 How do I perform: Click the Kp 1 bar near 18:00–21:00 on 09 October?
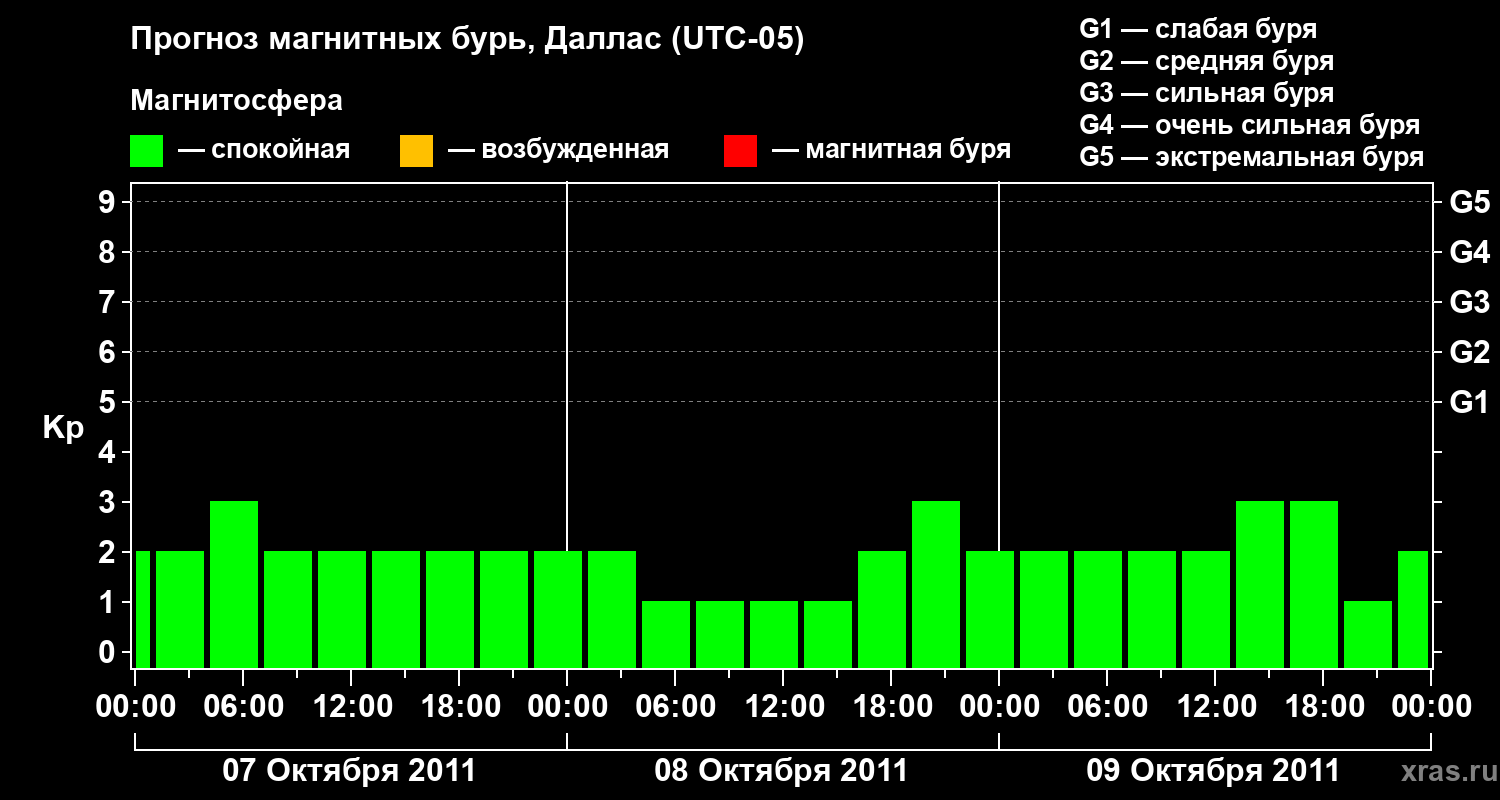point(1368,634)
